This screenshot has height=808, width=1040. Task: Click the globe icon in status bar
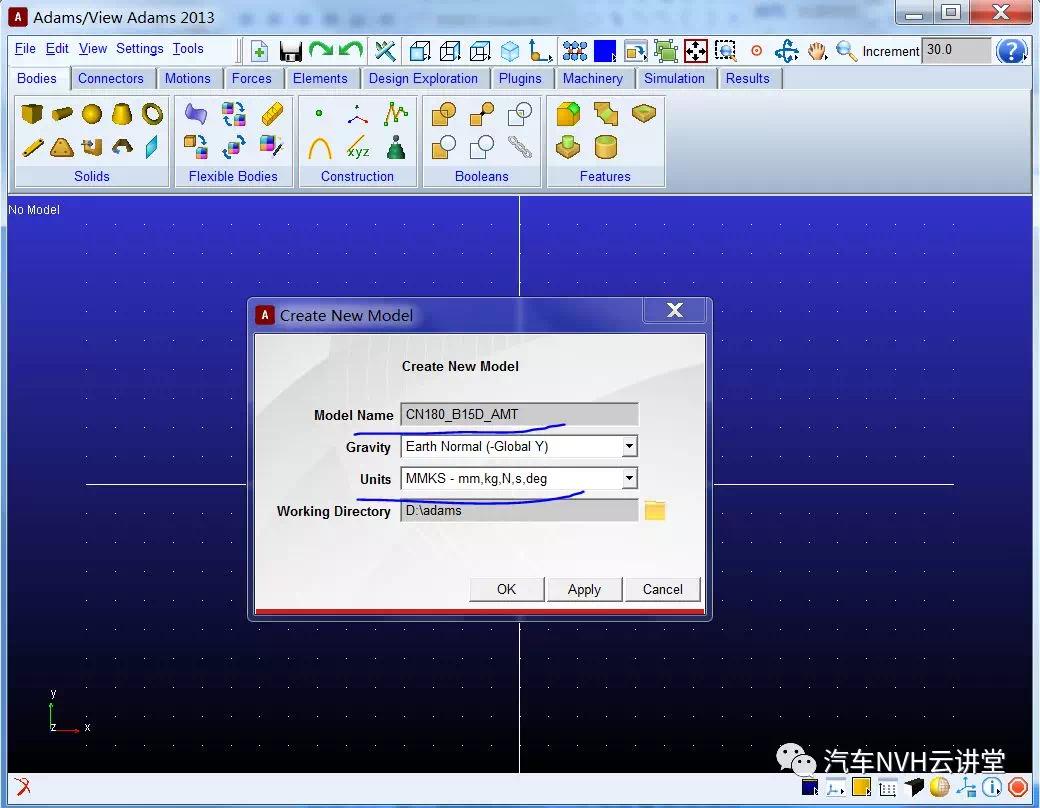[940, 787]
